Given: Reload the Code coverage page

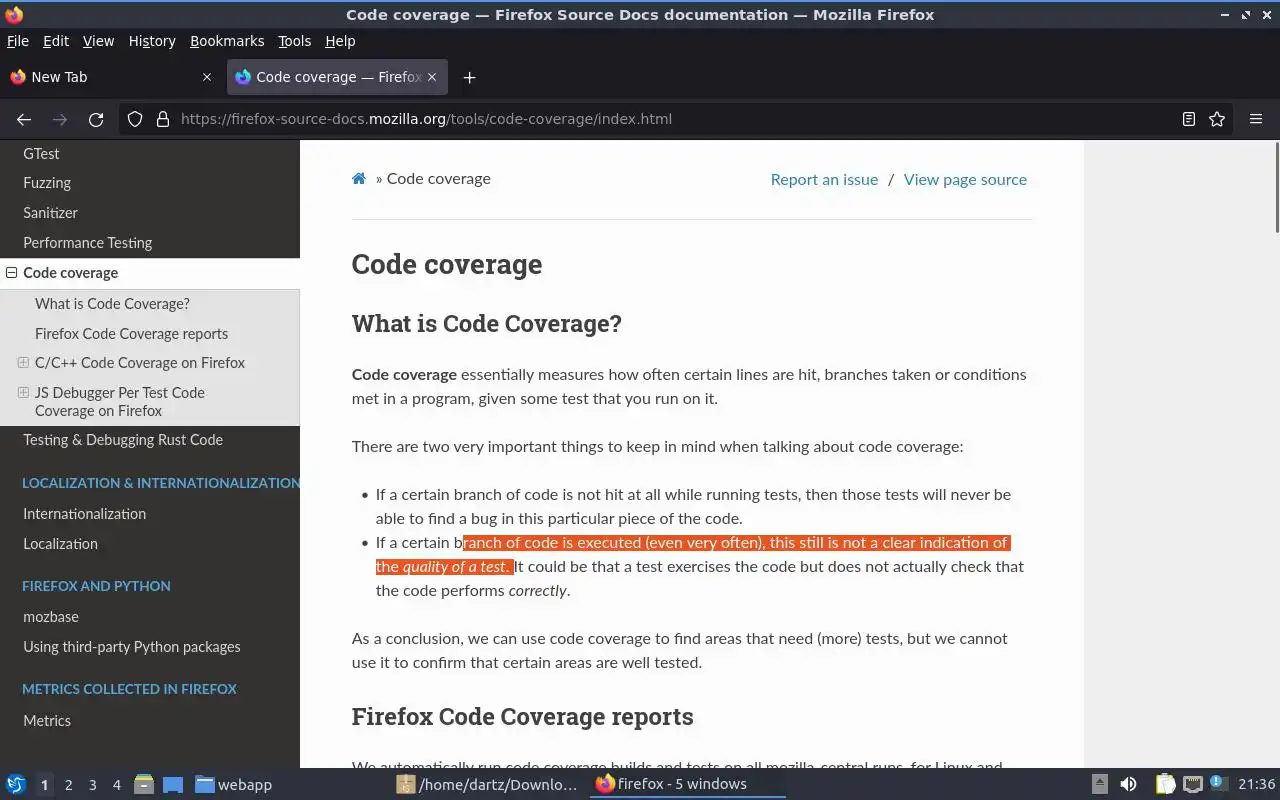Looking at the screenshot, I should tap(96, 119).
